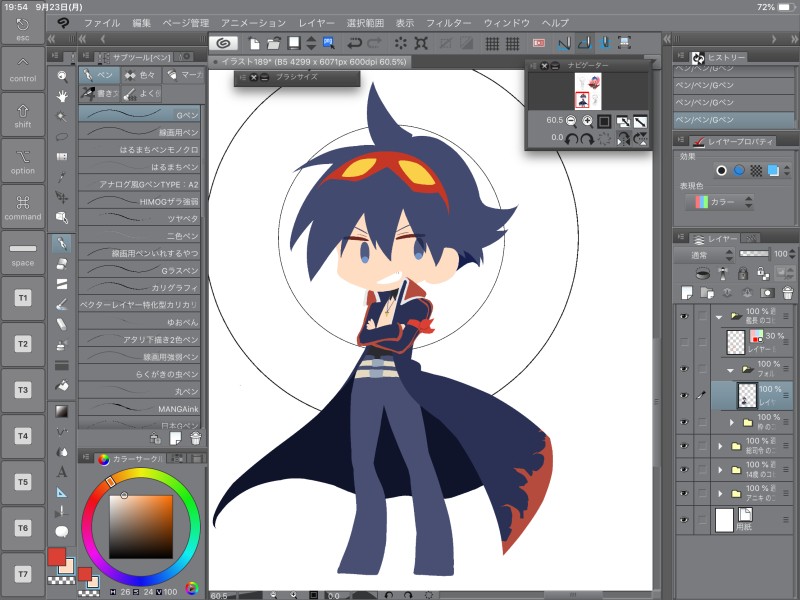Image resolution: width=800 pixels, height=600 pixels.
Task: Select the Eyedropper tool
Action: (x=62, y=177)
